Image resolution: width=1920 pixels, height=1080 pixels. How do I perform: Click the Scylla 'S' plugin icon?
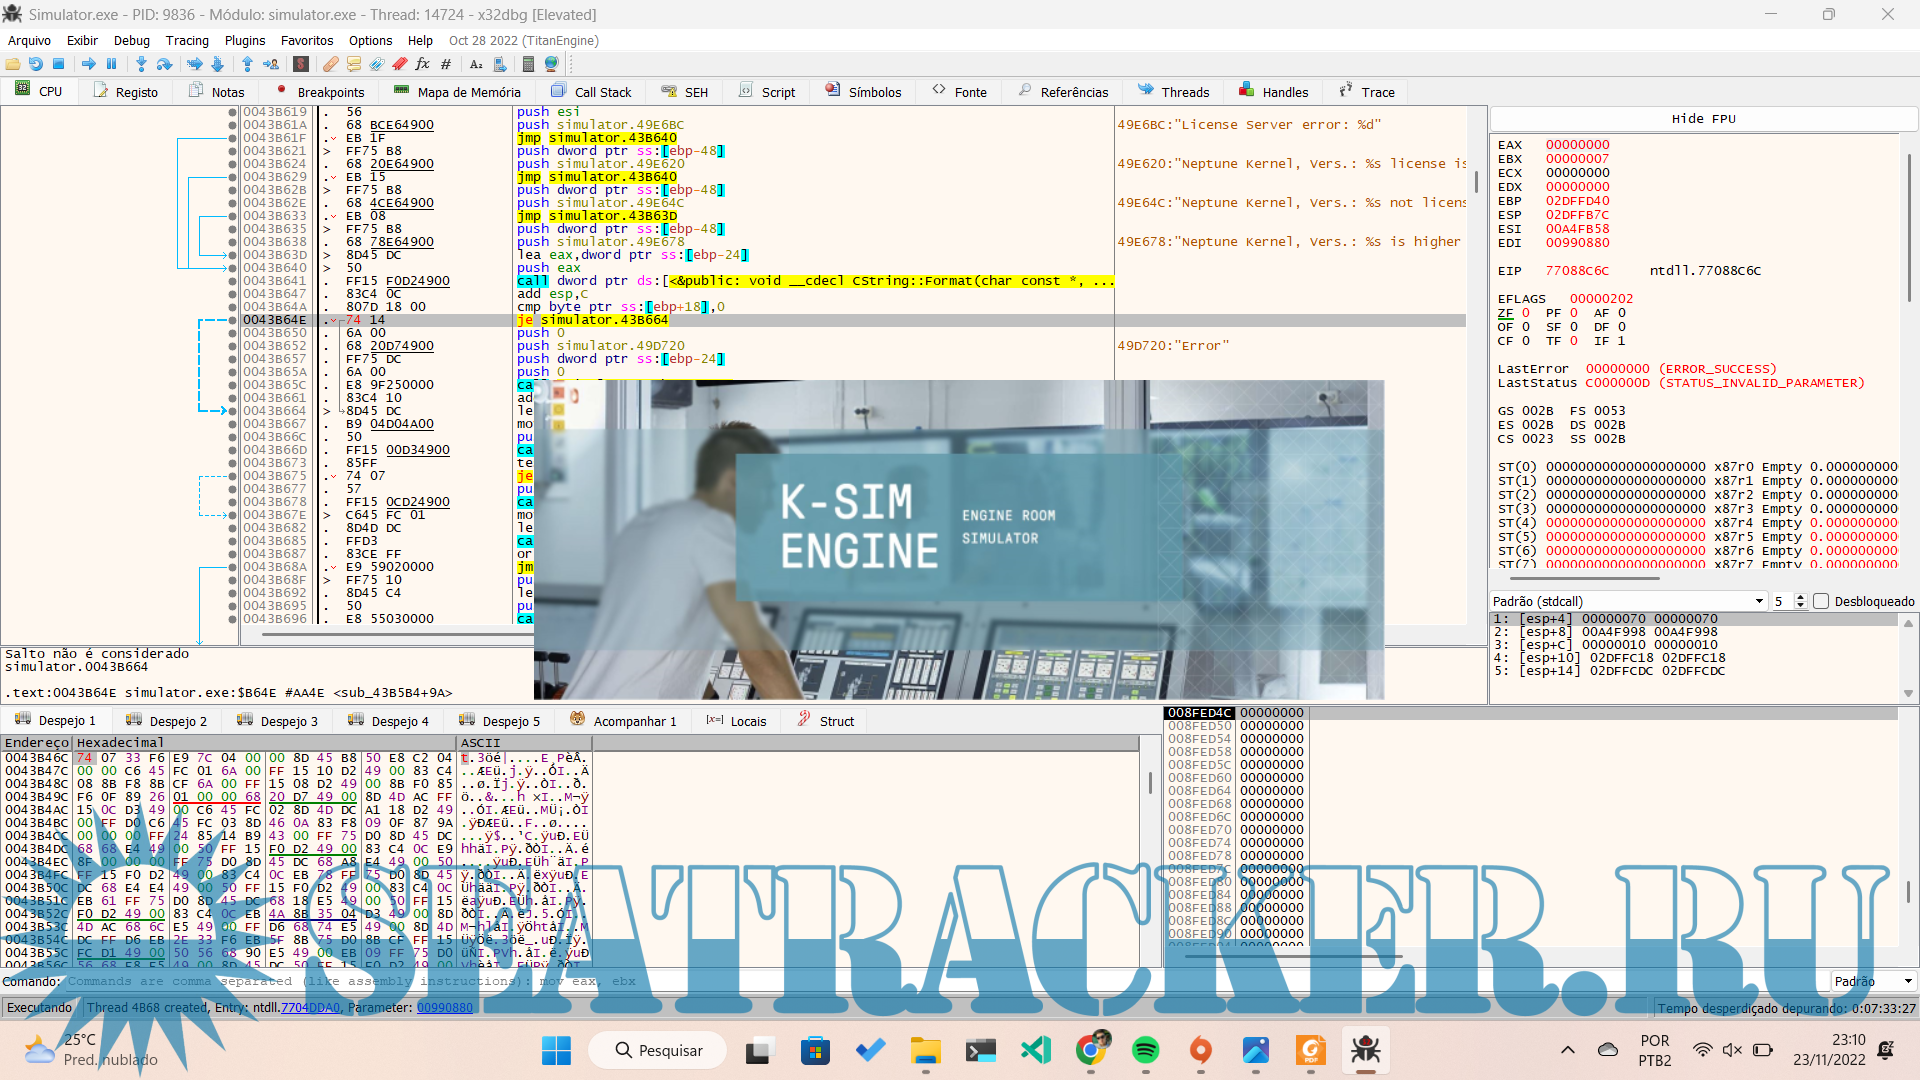(x=301, y=64)
